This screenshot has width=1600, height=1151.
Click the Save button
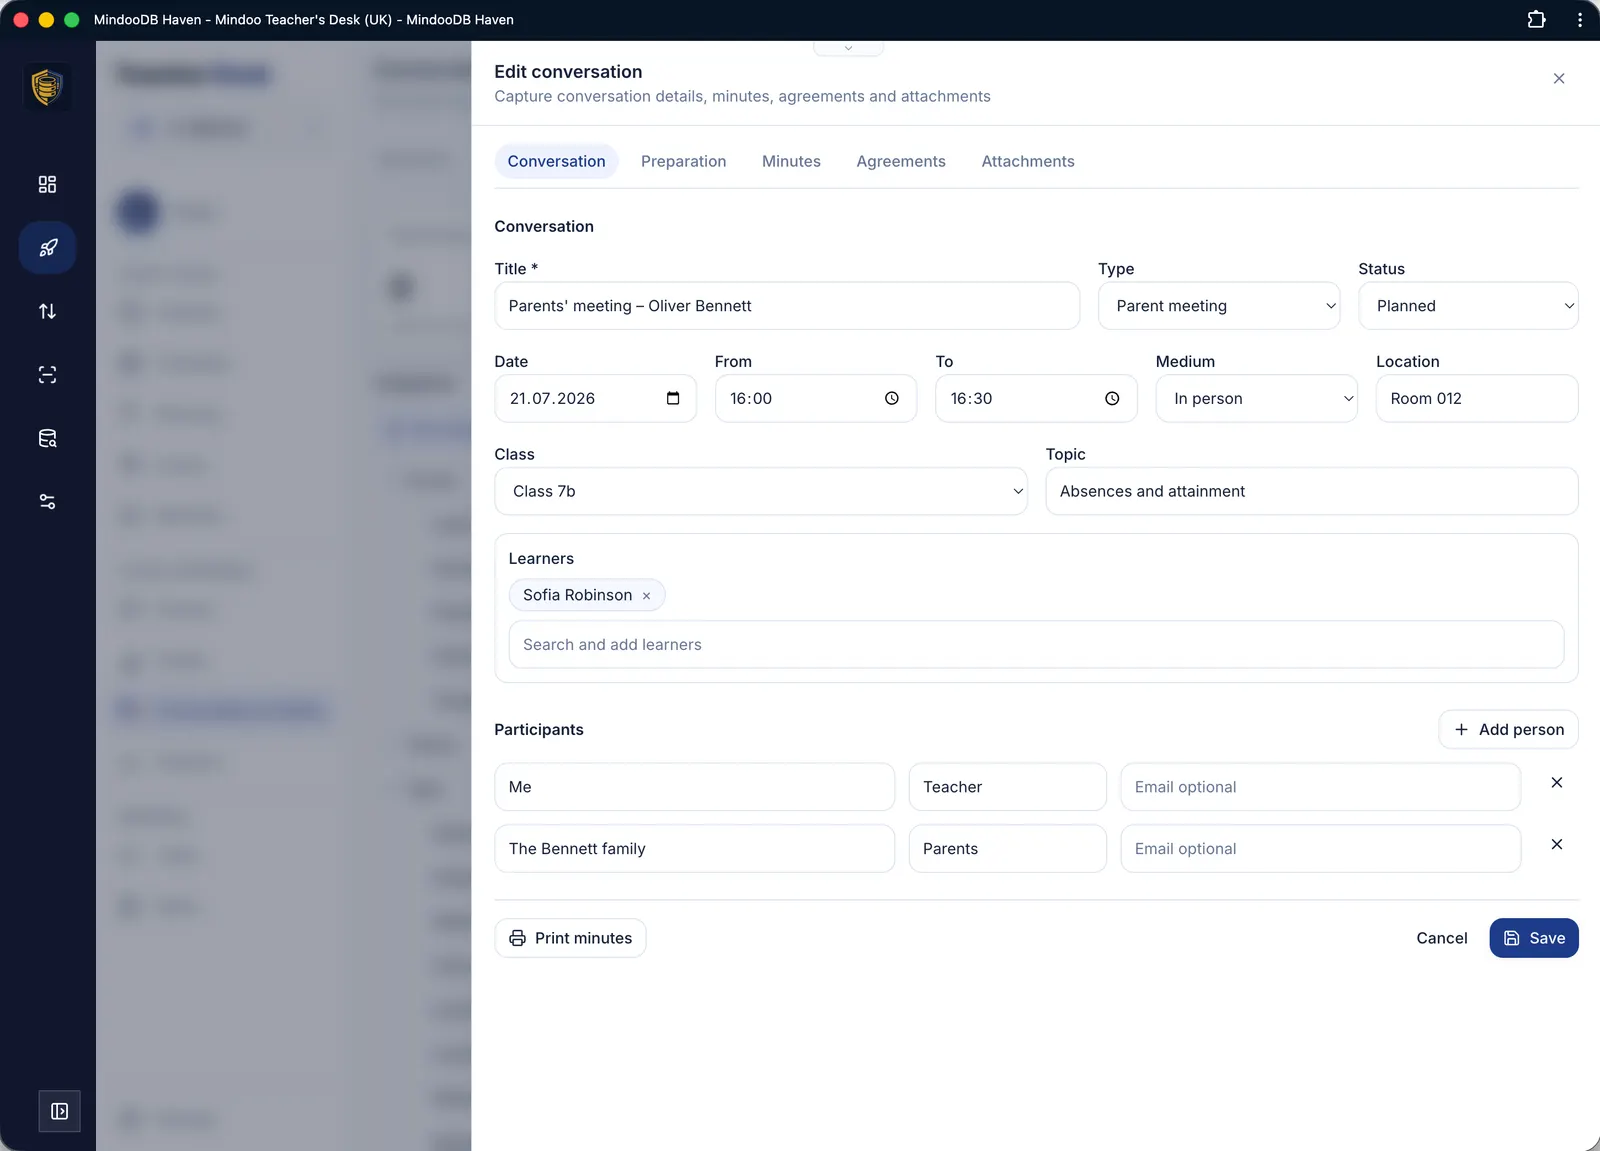(x=1534, y=938)
